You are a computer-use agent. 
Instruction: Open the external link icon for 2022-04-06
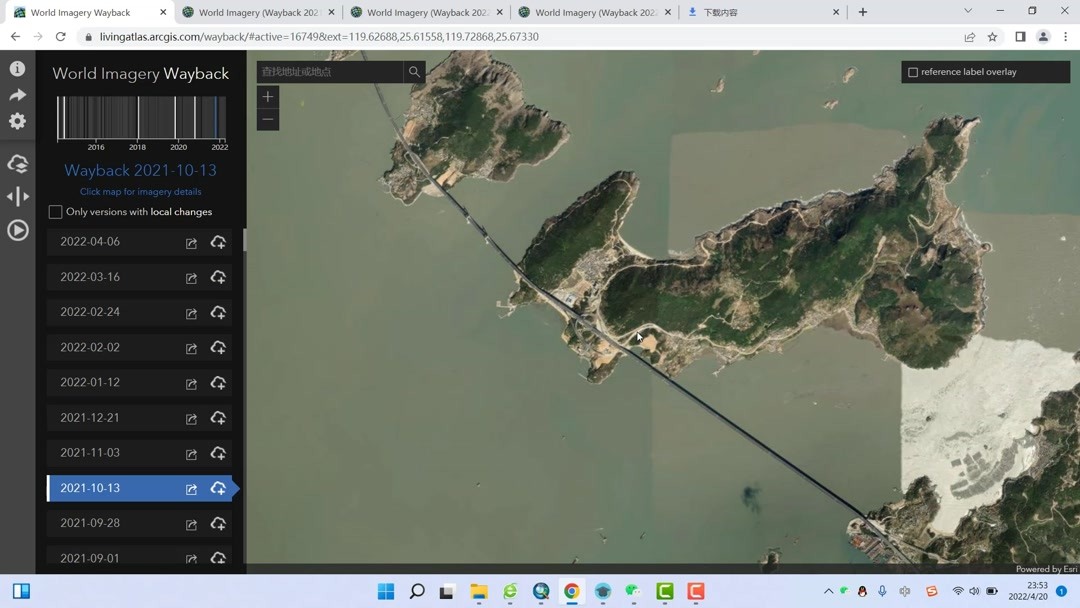[191, 242]
